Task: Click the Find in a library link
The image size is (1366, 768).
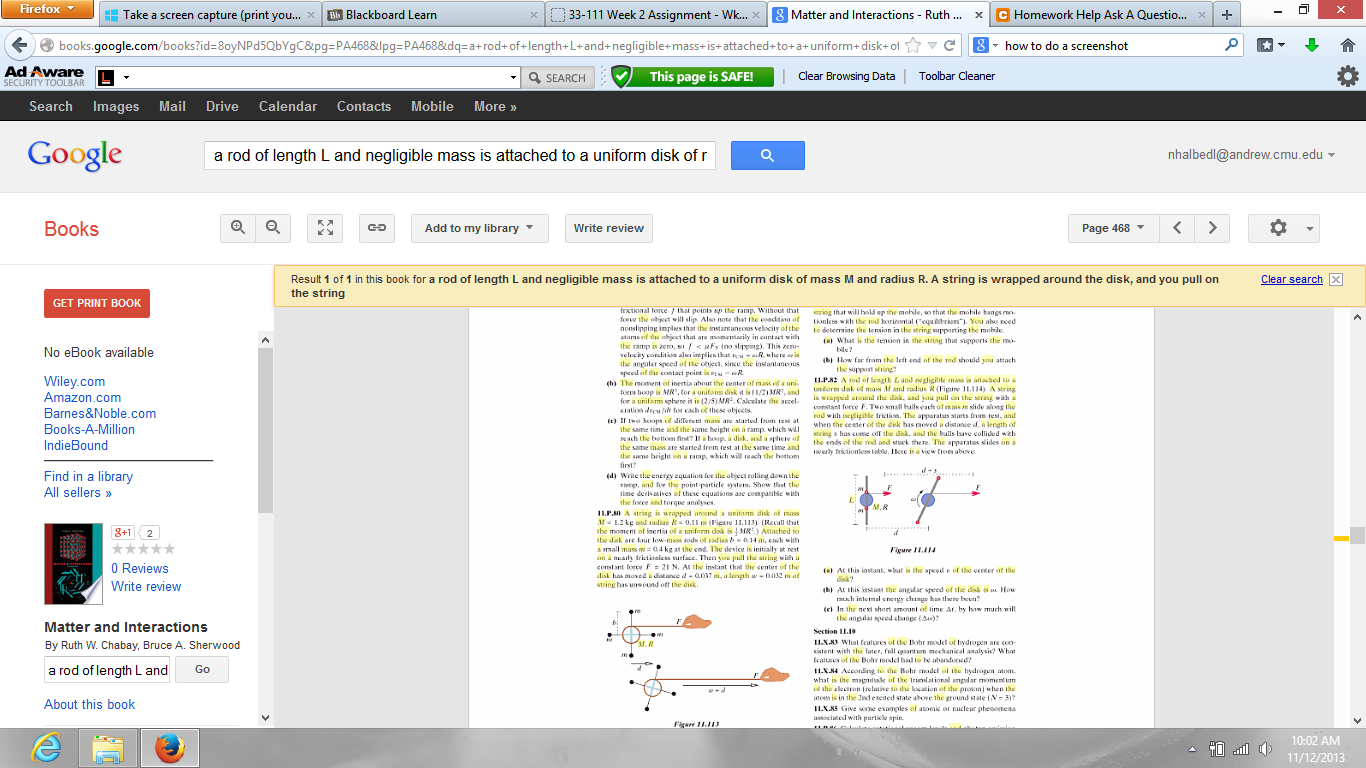Action: point(88,476)
